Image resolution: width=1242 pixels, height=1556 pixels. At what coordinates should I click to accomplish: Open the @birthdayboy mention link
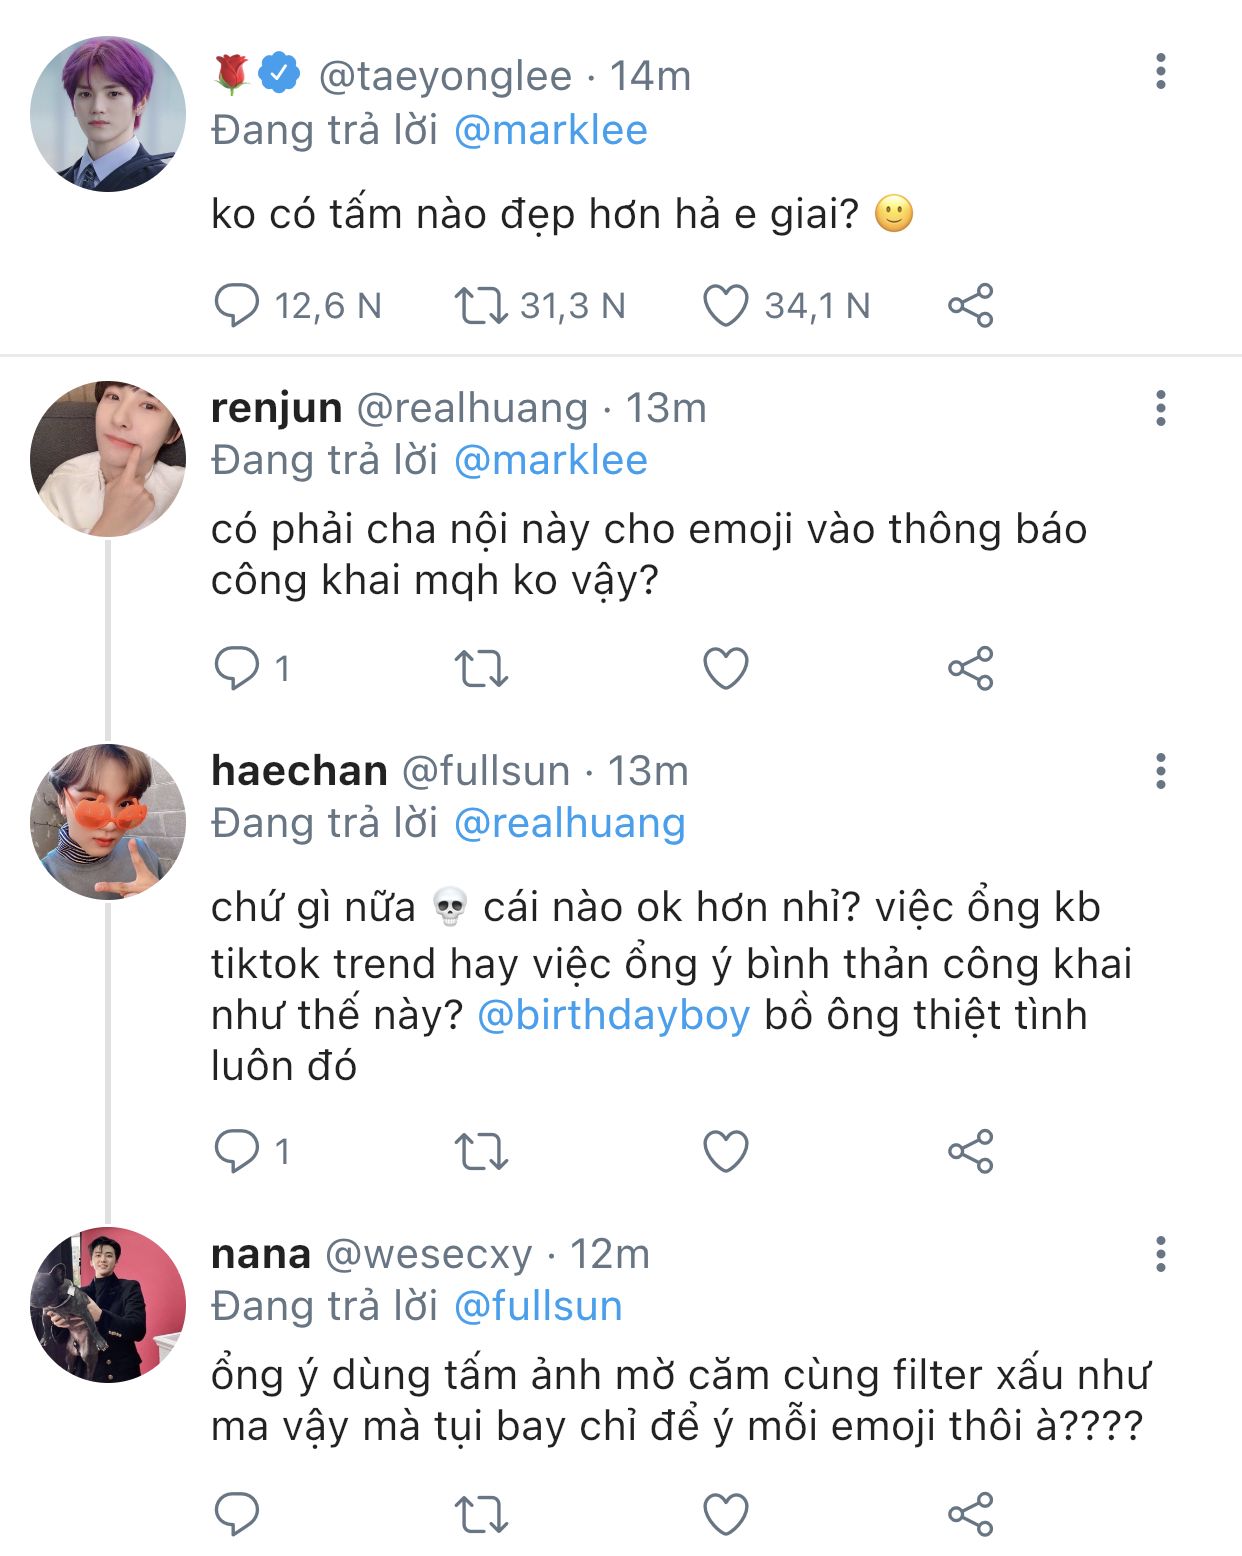pyautogui.click(x=613, y=1015)
